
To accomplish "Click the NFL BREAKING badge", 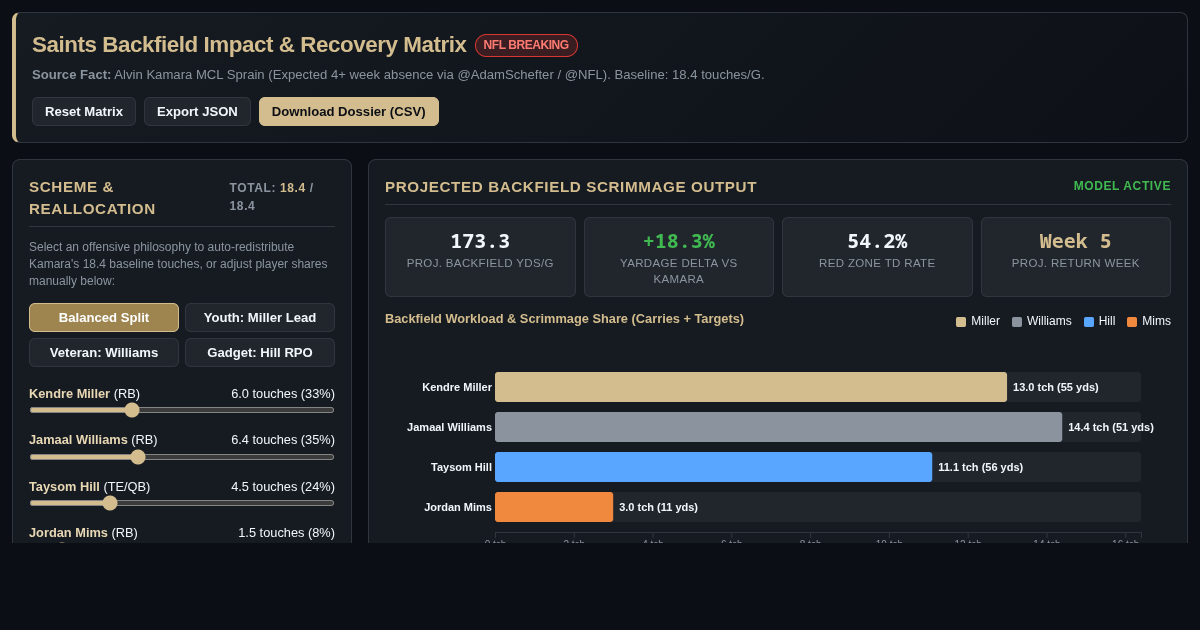I will tap(526, 45).
